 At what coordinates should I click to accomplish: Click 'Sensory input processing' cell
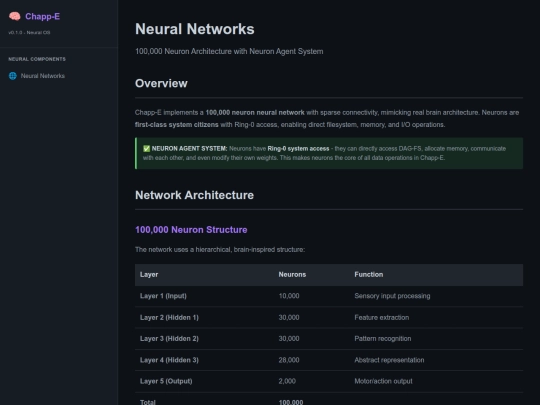392,296
